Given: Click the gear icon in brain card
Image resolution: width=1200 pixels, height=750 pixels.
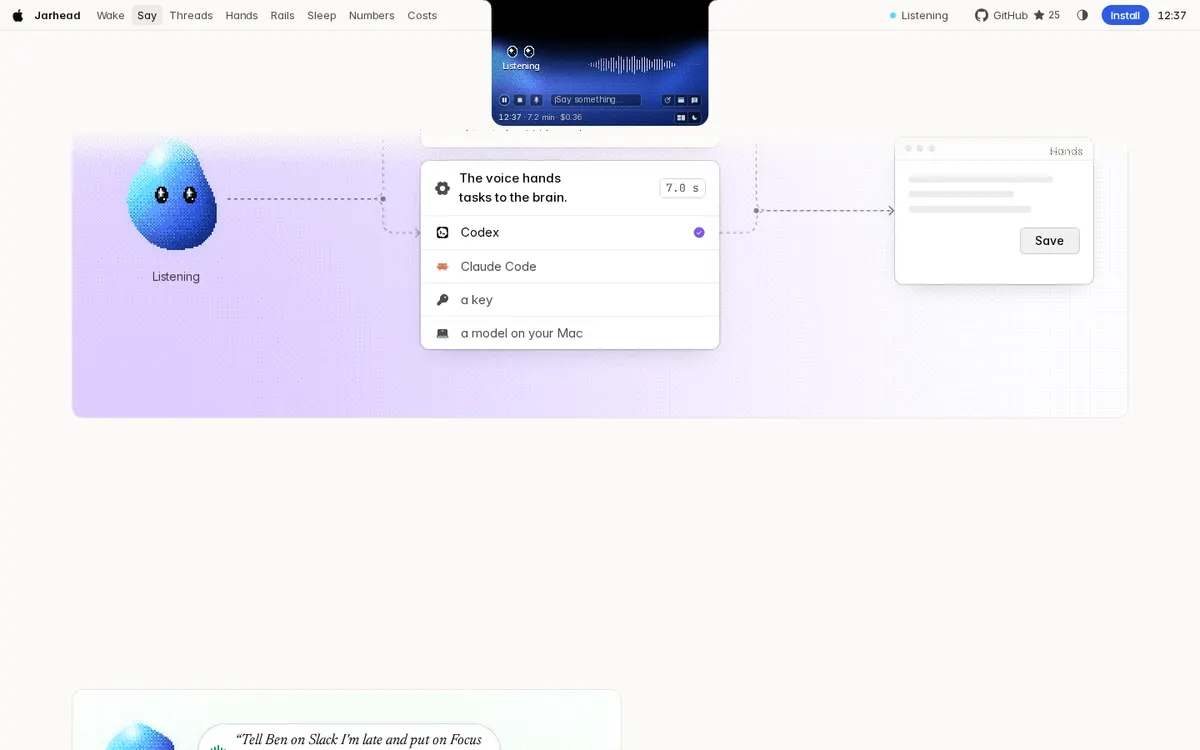Looking at the screenshot, I should click(x=442, y=188).
